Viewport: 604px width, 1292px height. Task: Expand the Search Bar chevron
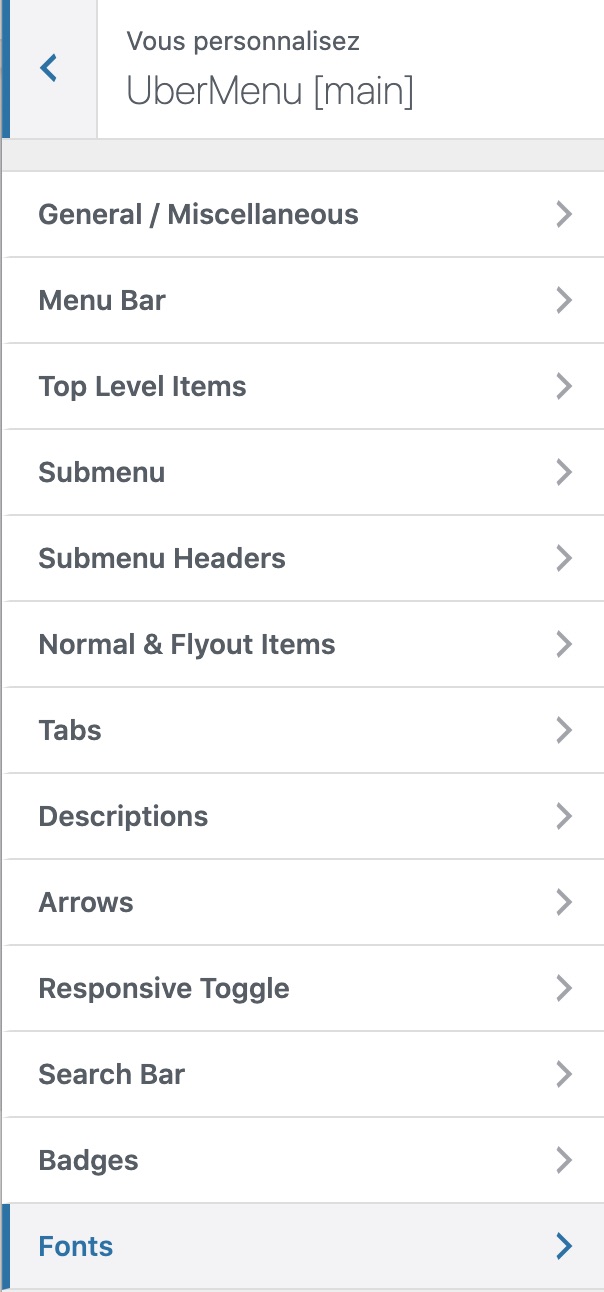click(x=563, y=1074)
